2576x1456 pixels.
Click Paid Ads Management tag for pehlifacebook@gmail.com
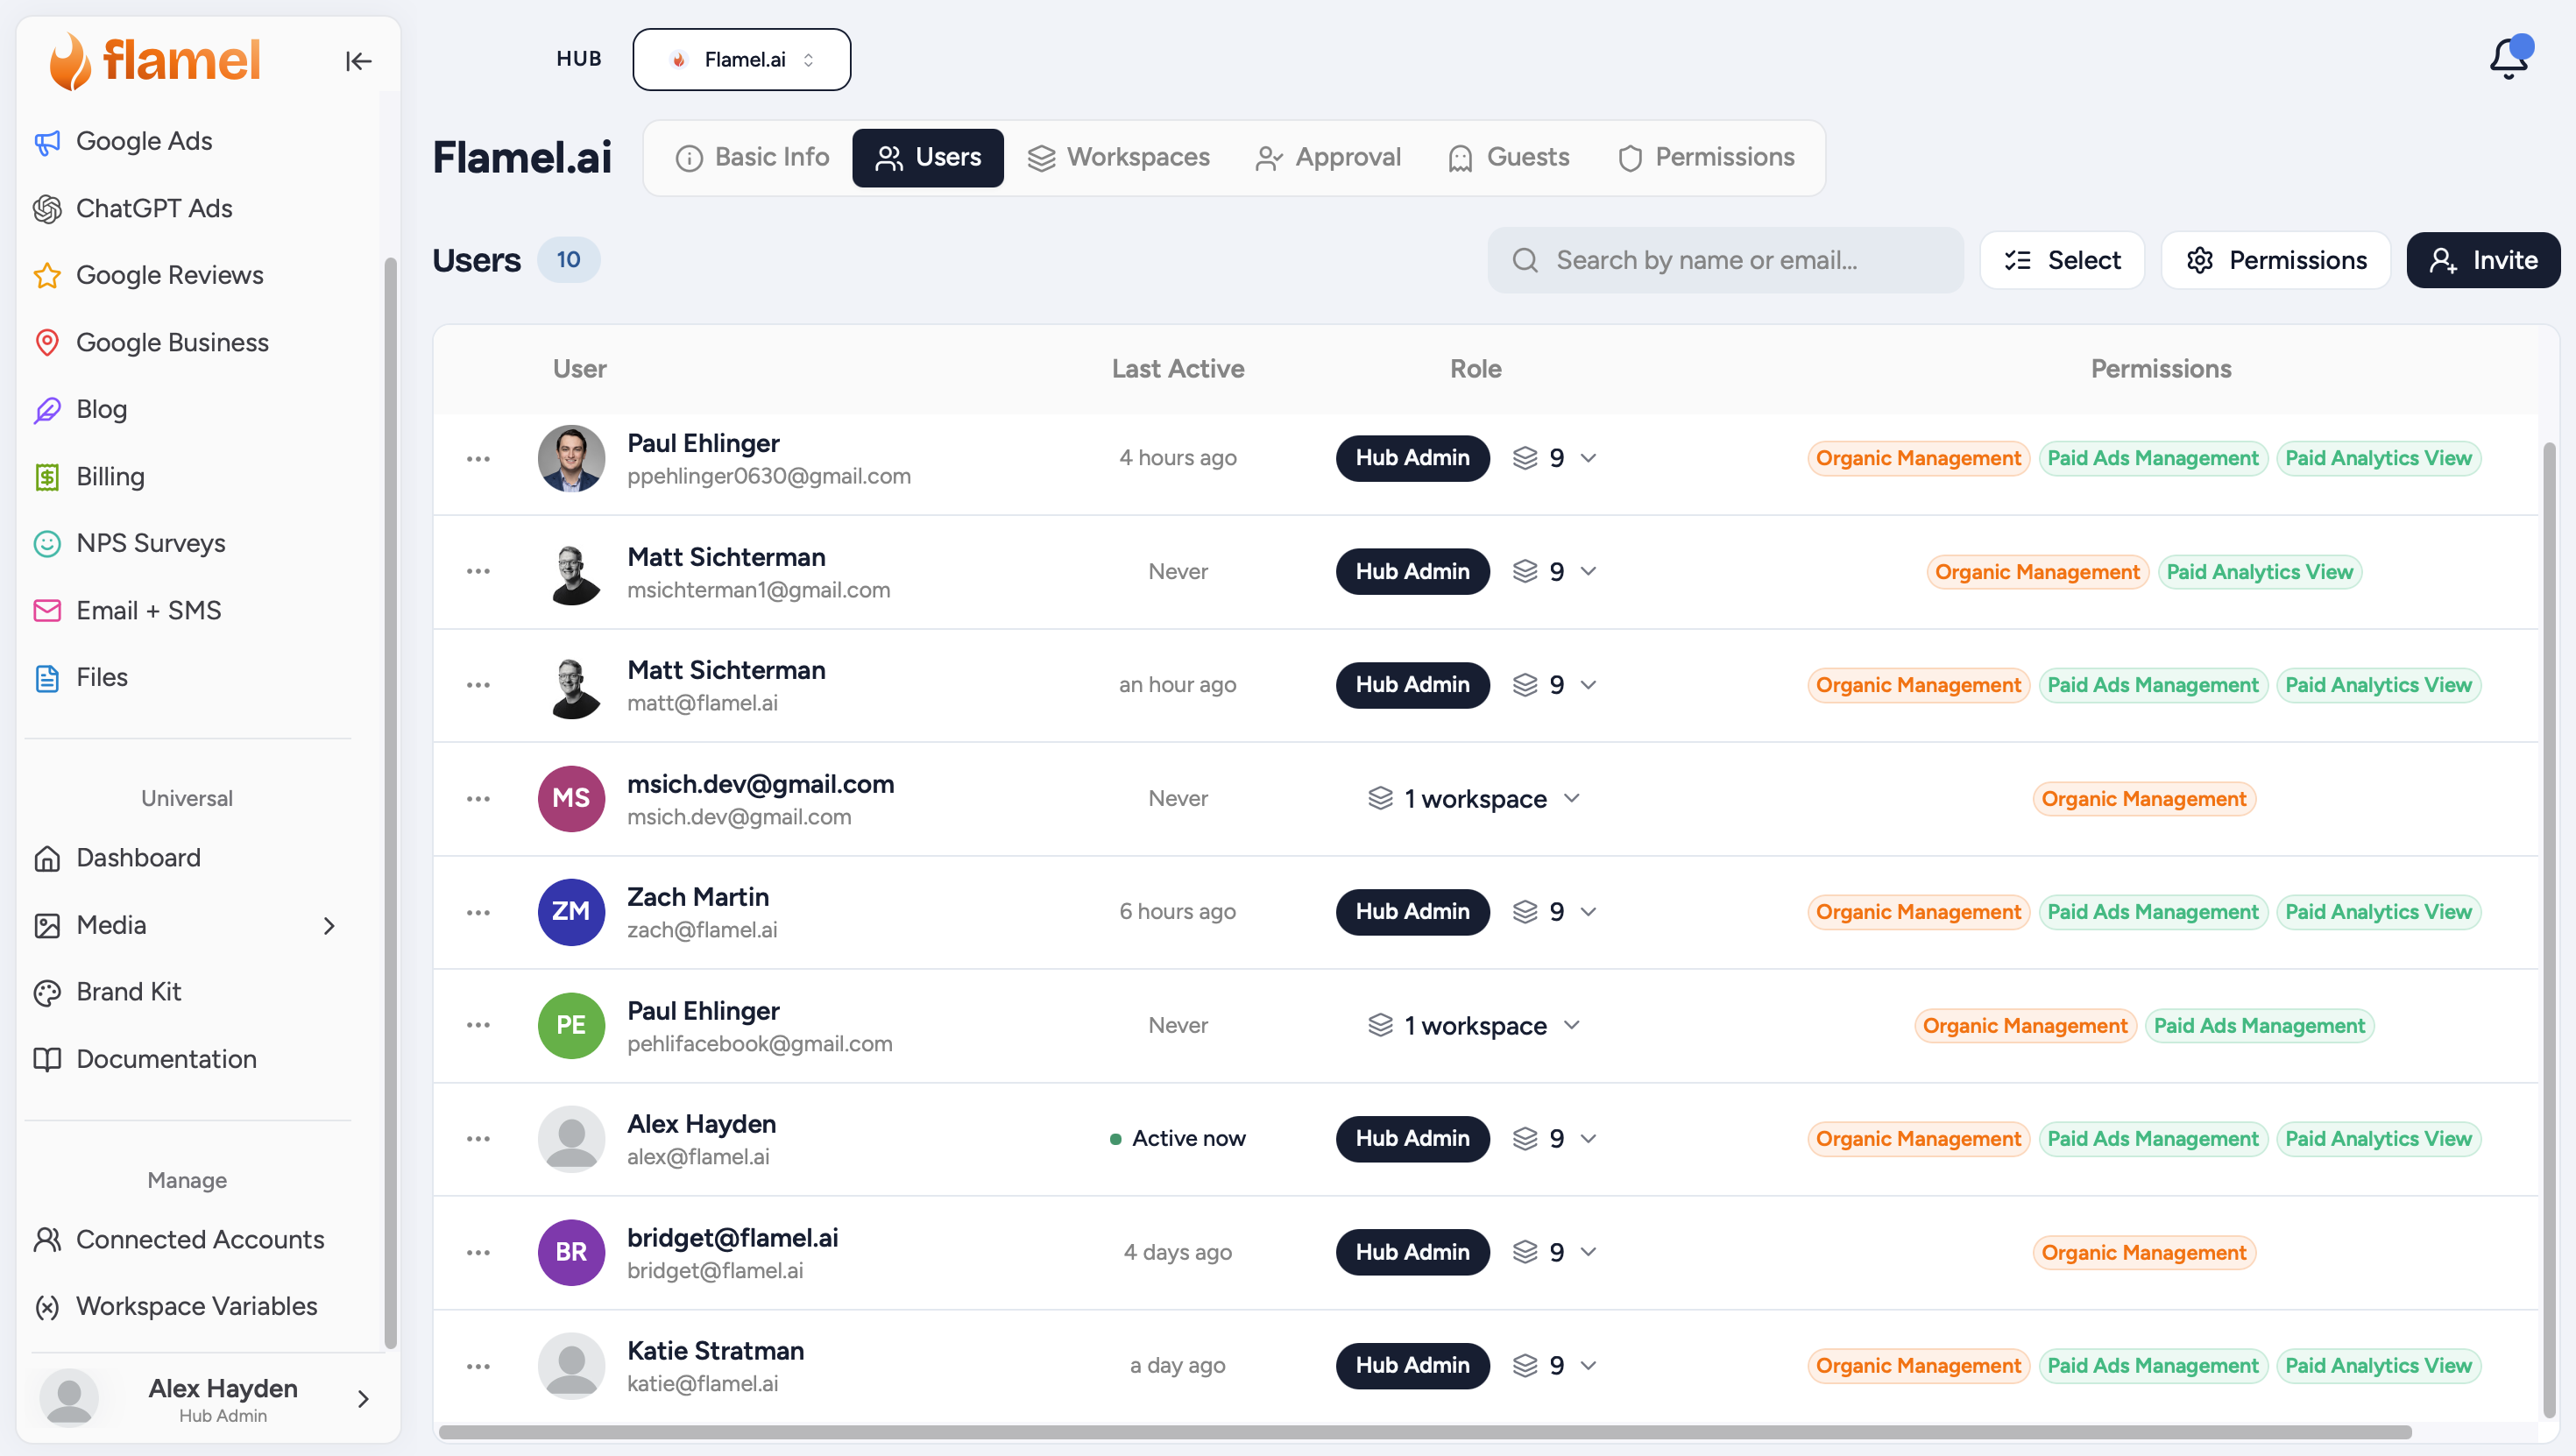pyautogui.click(x=2259, y=1026)
